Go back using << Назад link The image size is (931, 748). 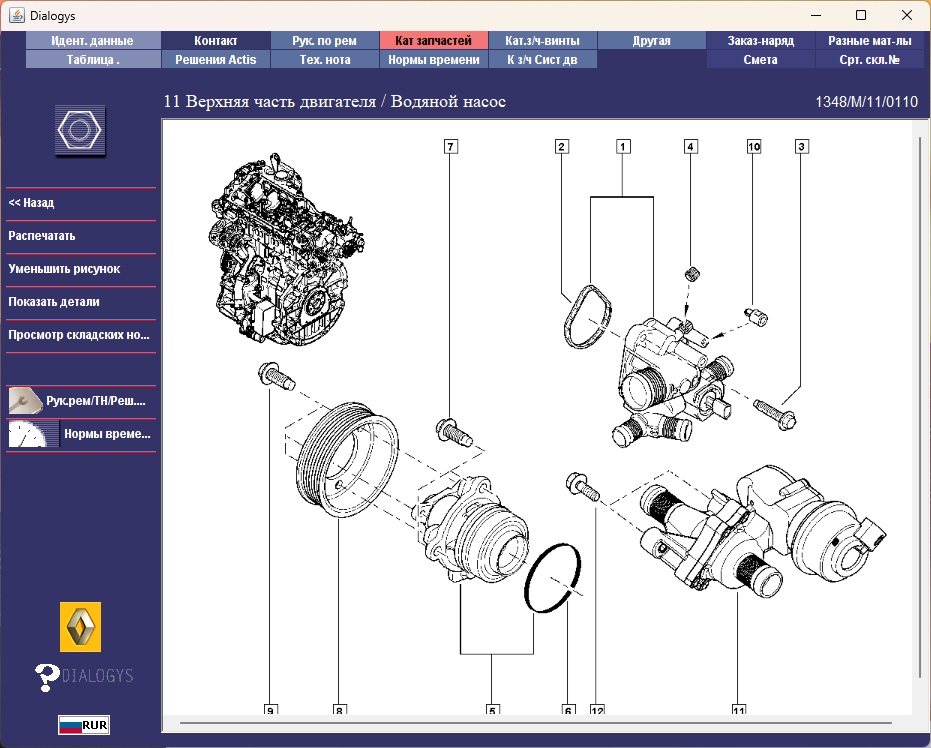click(x=31, y=203)
